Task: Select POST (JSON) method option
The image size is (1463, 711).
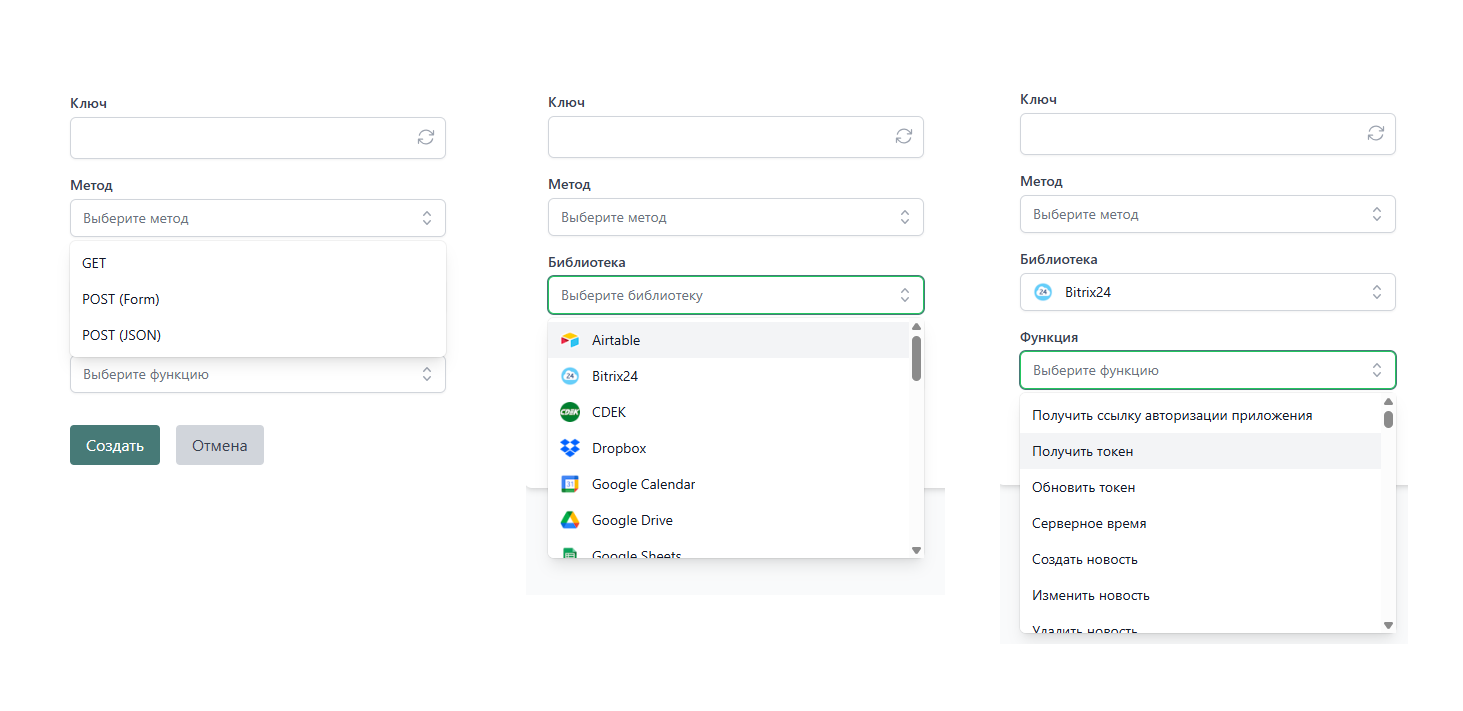Action: pyautogui.click(x=258, y=335)
